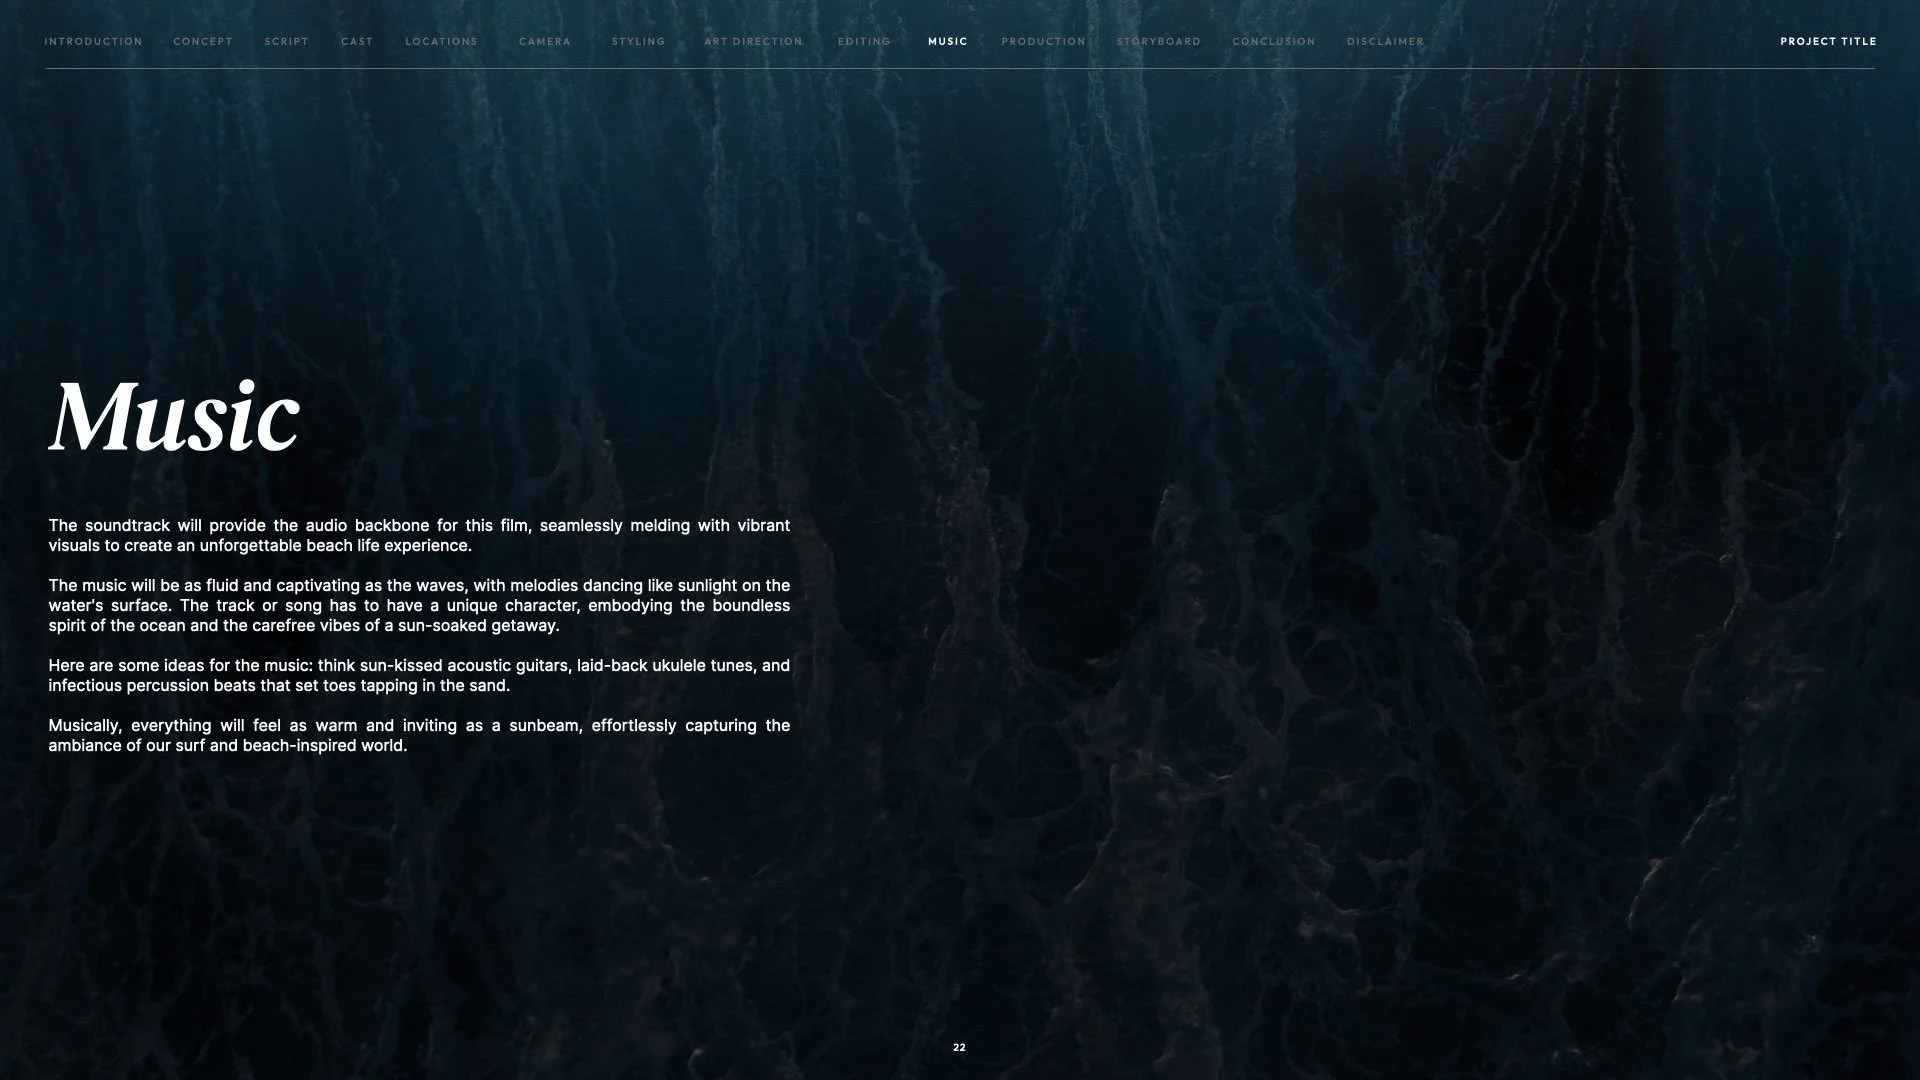Open the Disclaimer tab

1385,42
